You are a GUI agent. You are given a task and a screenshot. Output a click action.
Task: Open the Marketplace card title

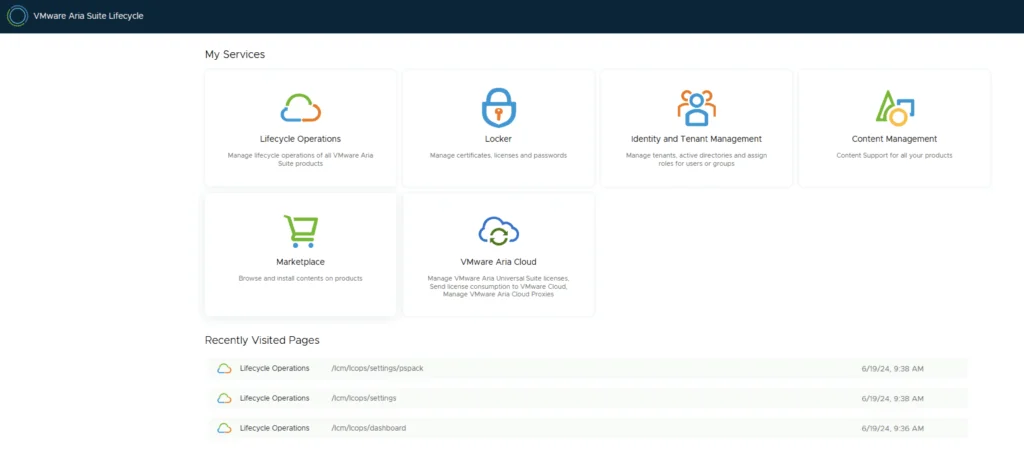pos(300,262)
